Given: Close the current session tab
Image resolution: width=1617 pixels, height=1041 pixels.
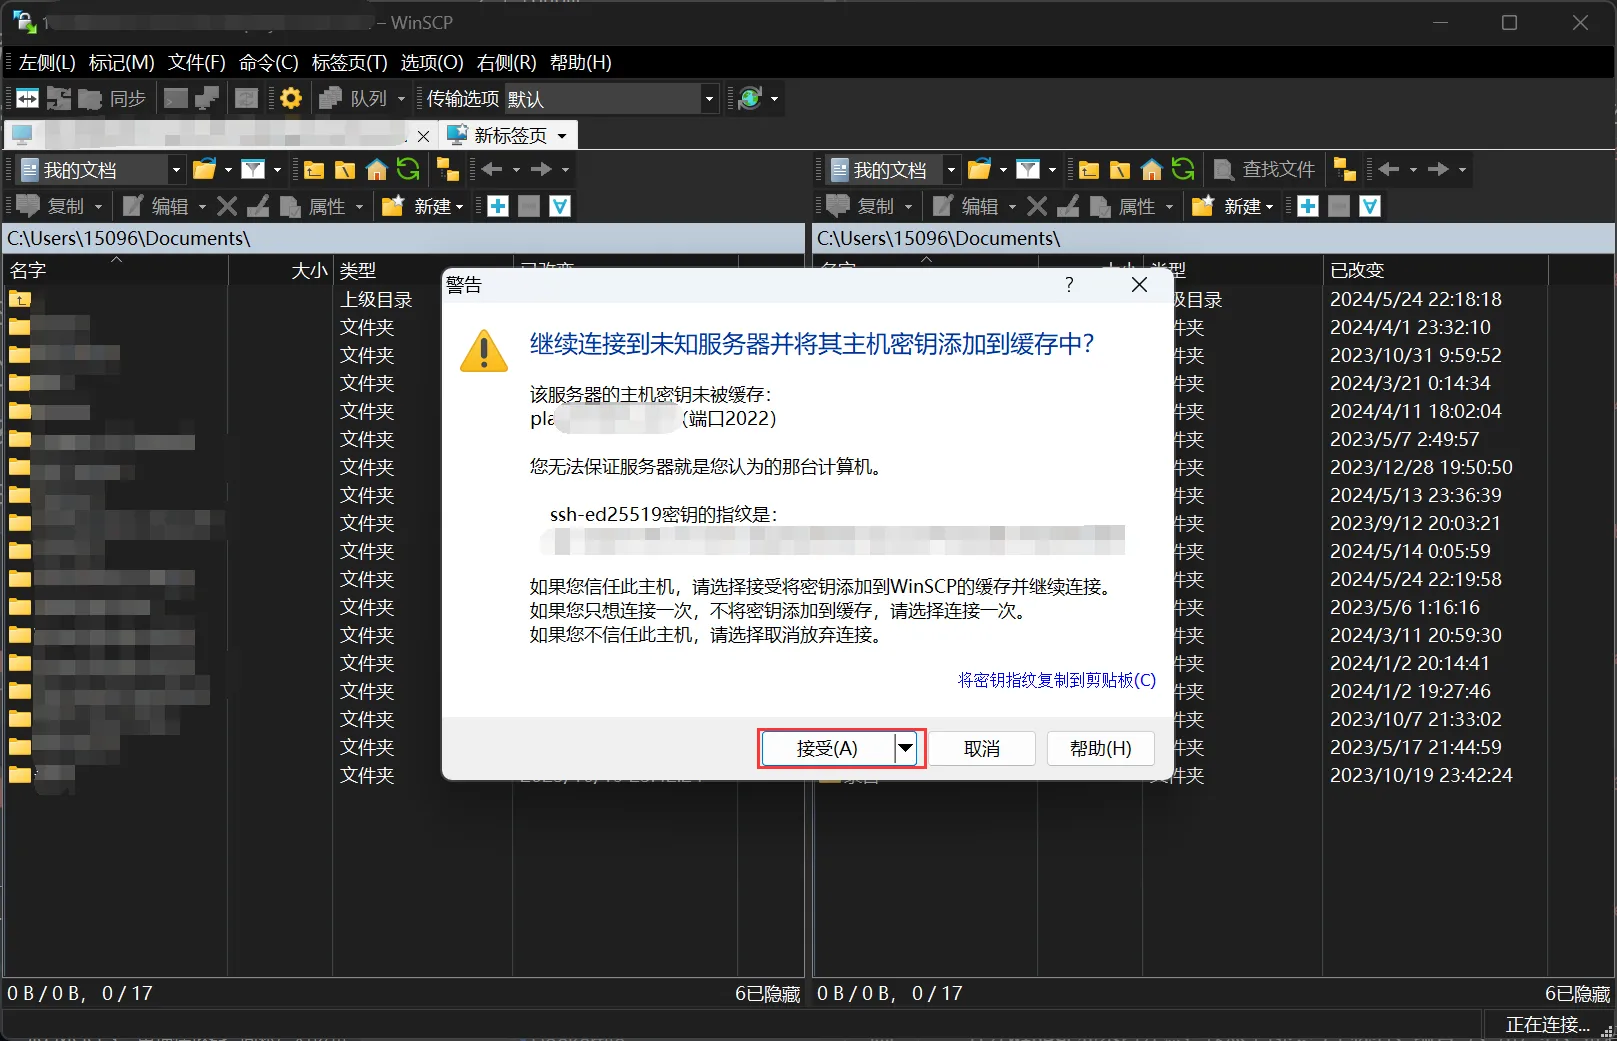Looking at the screenshot, I should (423, 136).
